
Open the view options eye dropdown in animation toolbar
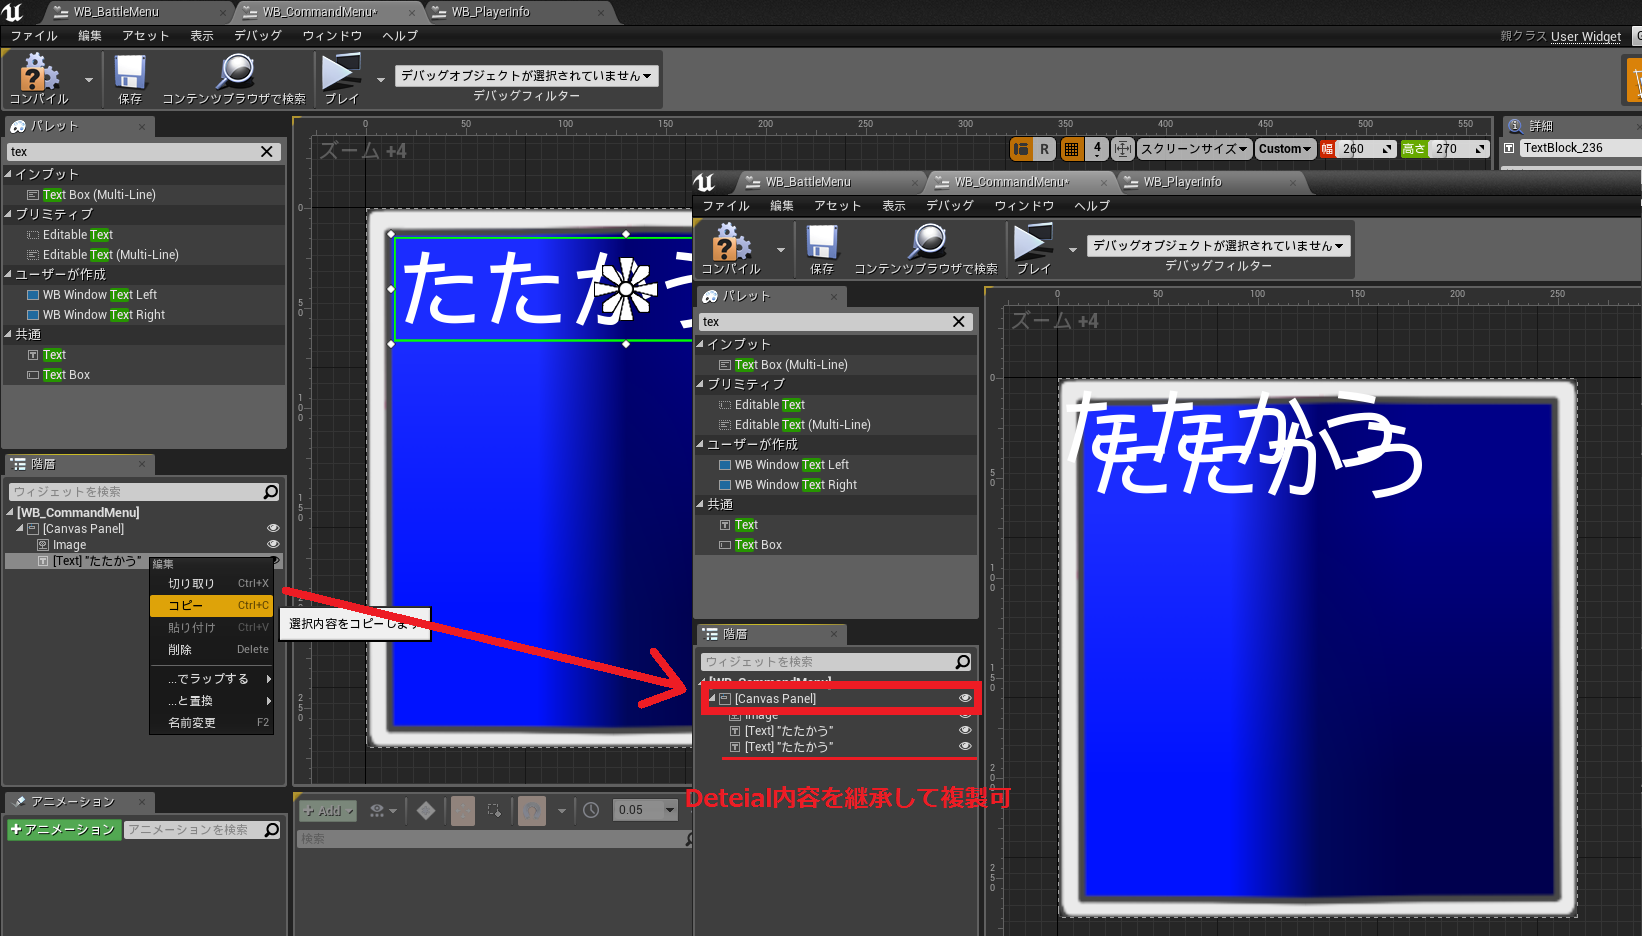click(x=383, y=810)
